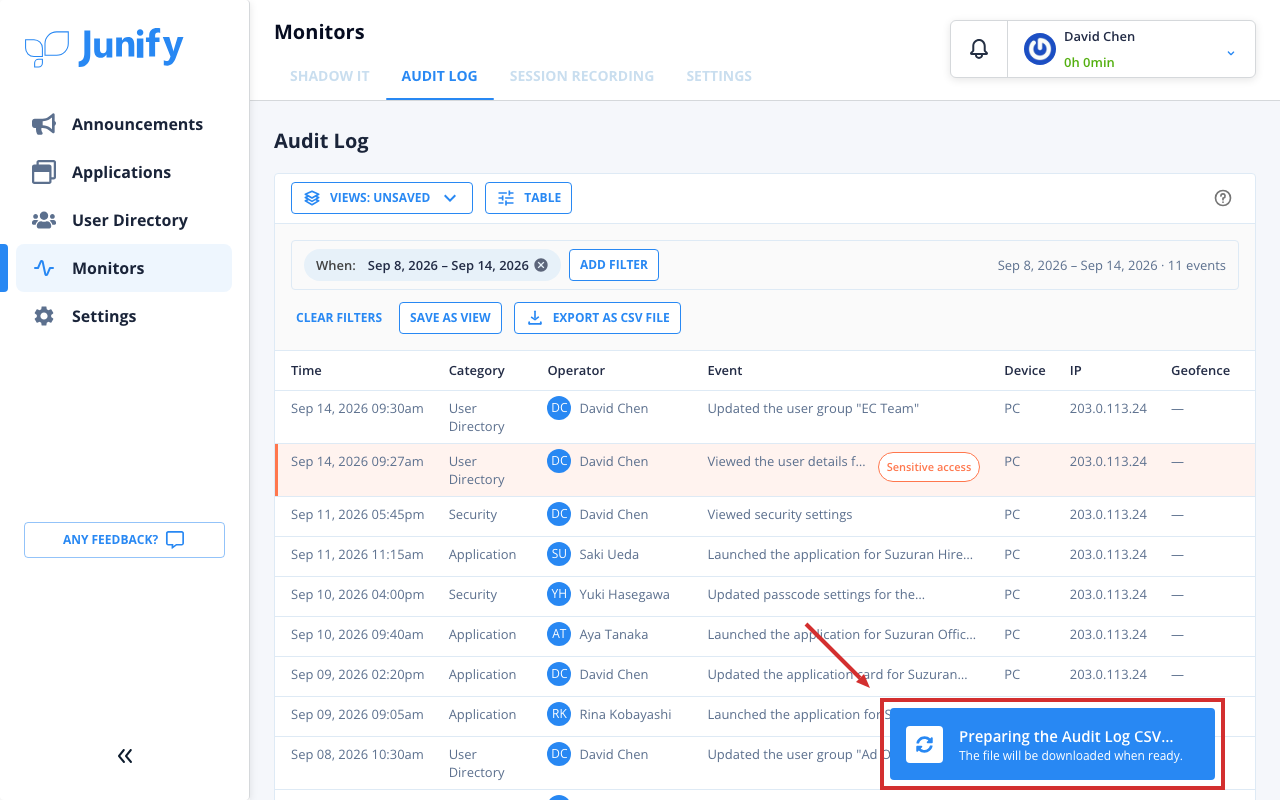Click Saki Ueda's SU avatar
The image size is (1280, 800).
coord(559,554)
